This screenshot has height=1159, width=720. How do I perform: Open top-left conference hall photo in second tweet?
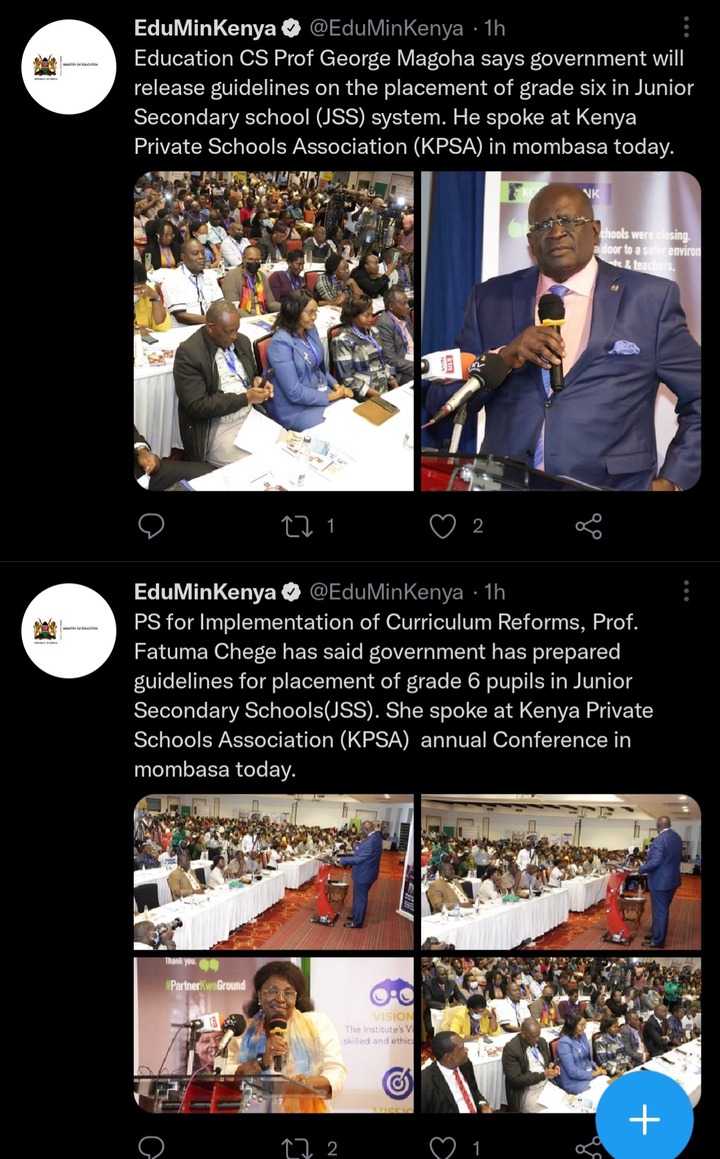pos(274,871)
